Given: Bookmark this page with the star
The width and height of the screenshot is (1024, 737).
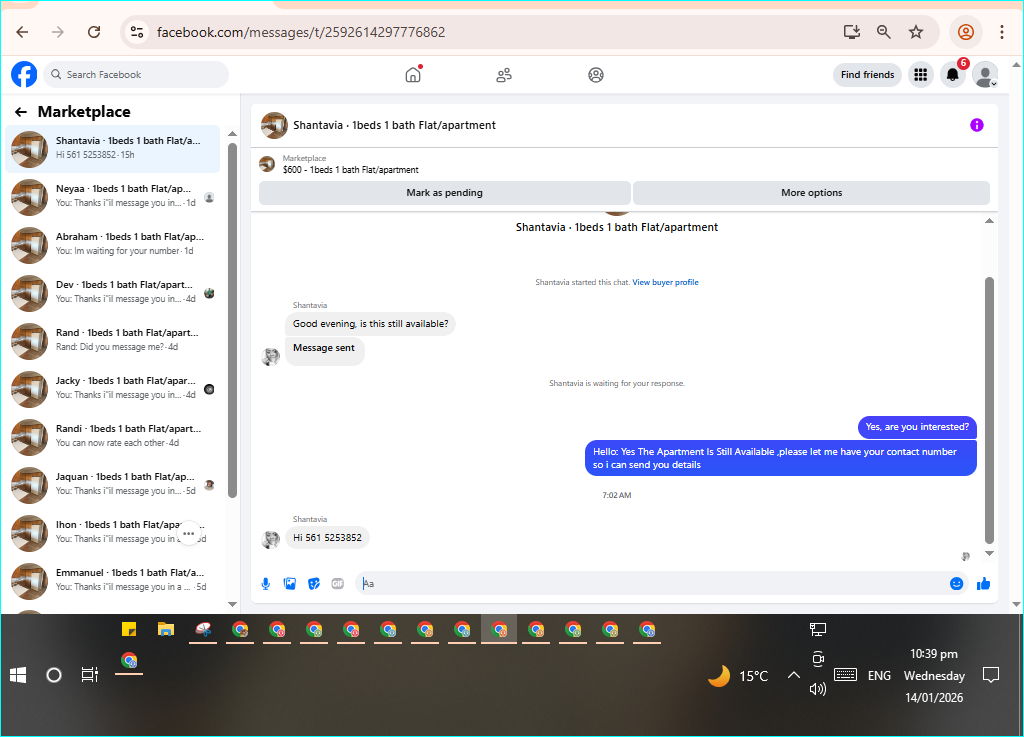Looking at the screenshot, I should (x=916, y=32).
